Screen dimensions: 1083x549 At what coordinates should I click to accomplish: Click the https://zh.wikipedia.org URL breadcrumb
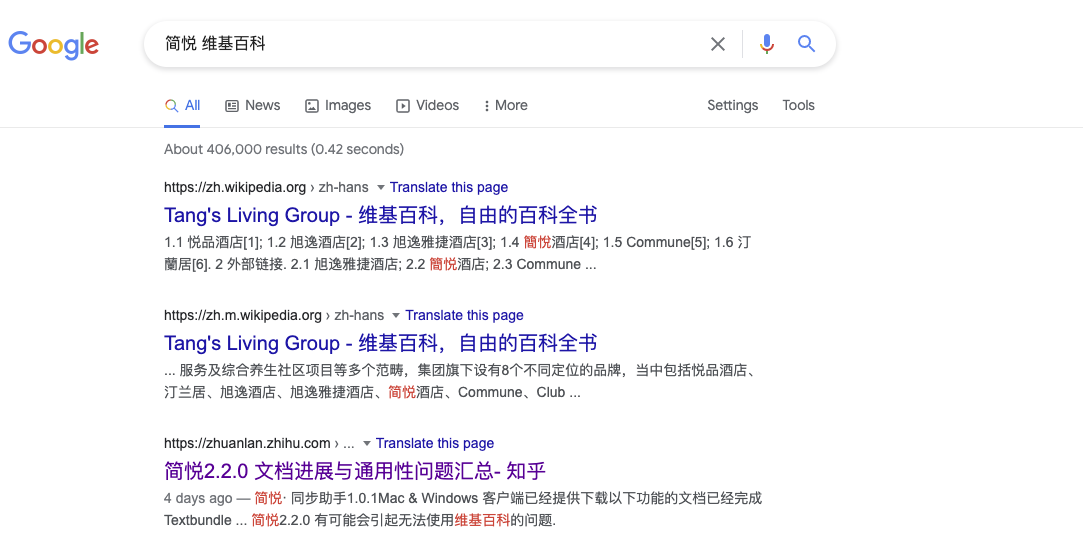tap(266, 187)
